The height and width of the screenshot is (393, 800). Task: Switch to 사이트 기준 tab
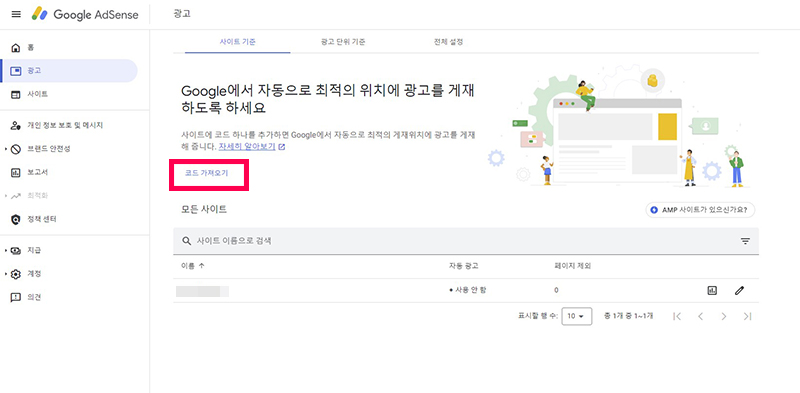point(237,42)
